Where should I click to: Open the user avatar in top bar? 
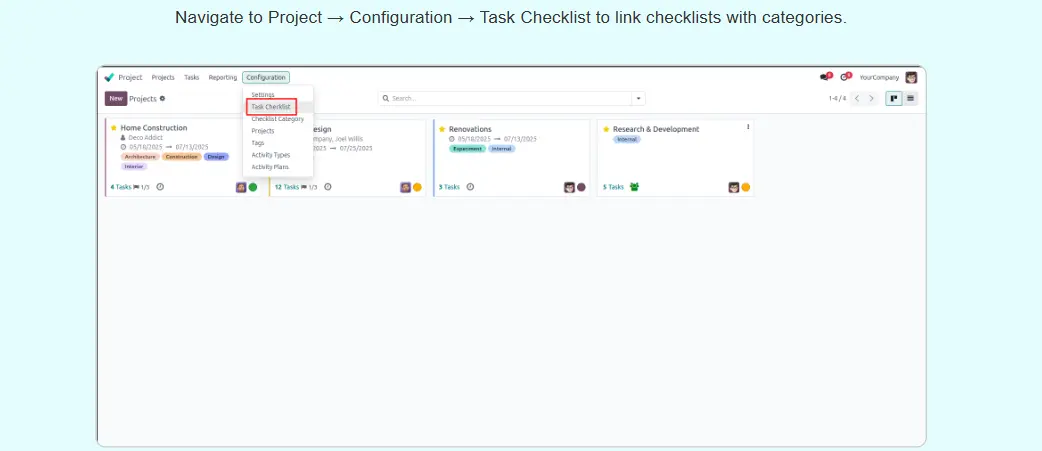(x=911, y=77)
